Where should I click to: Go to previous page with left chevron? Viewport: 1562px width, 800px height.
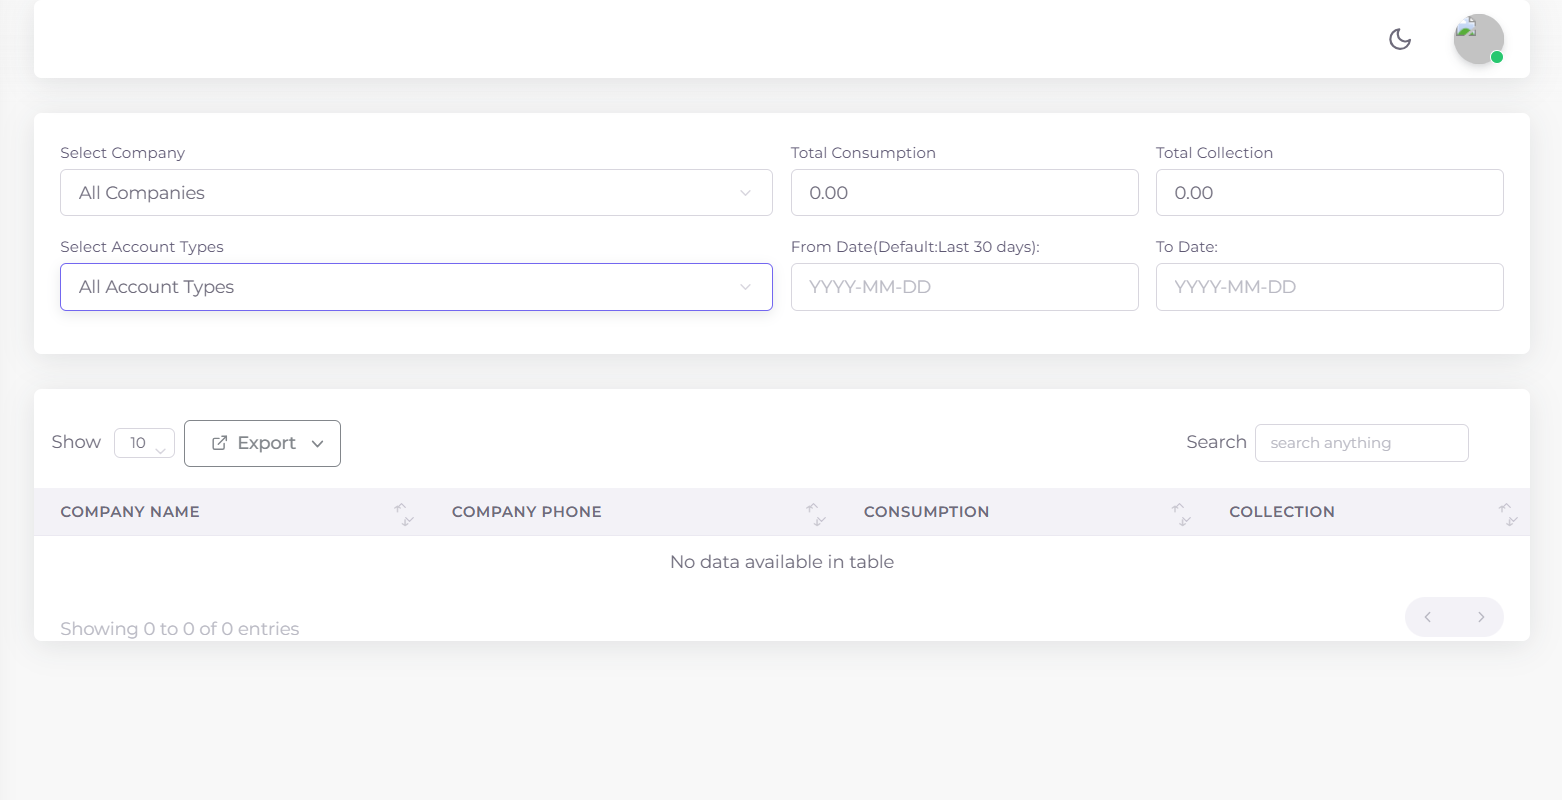point(1427,617)
